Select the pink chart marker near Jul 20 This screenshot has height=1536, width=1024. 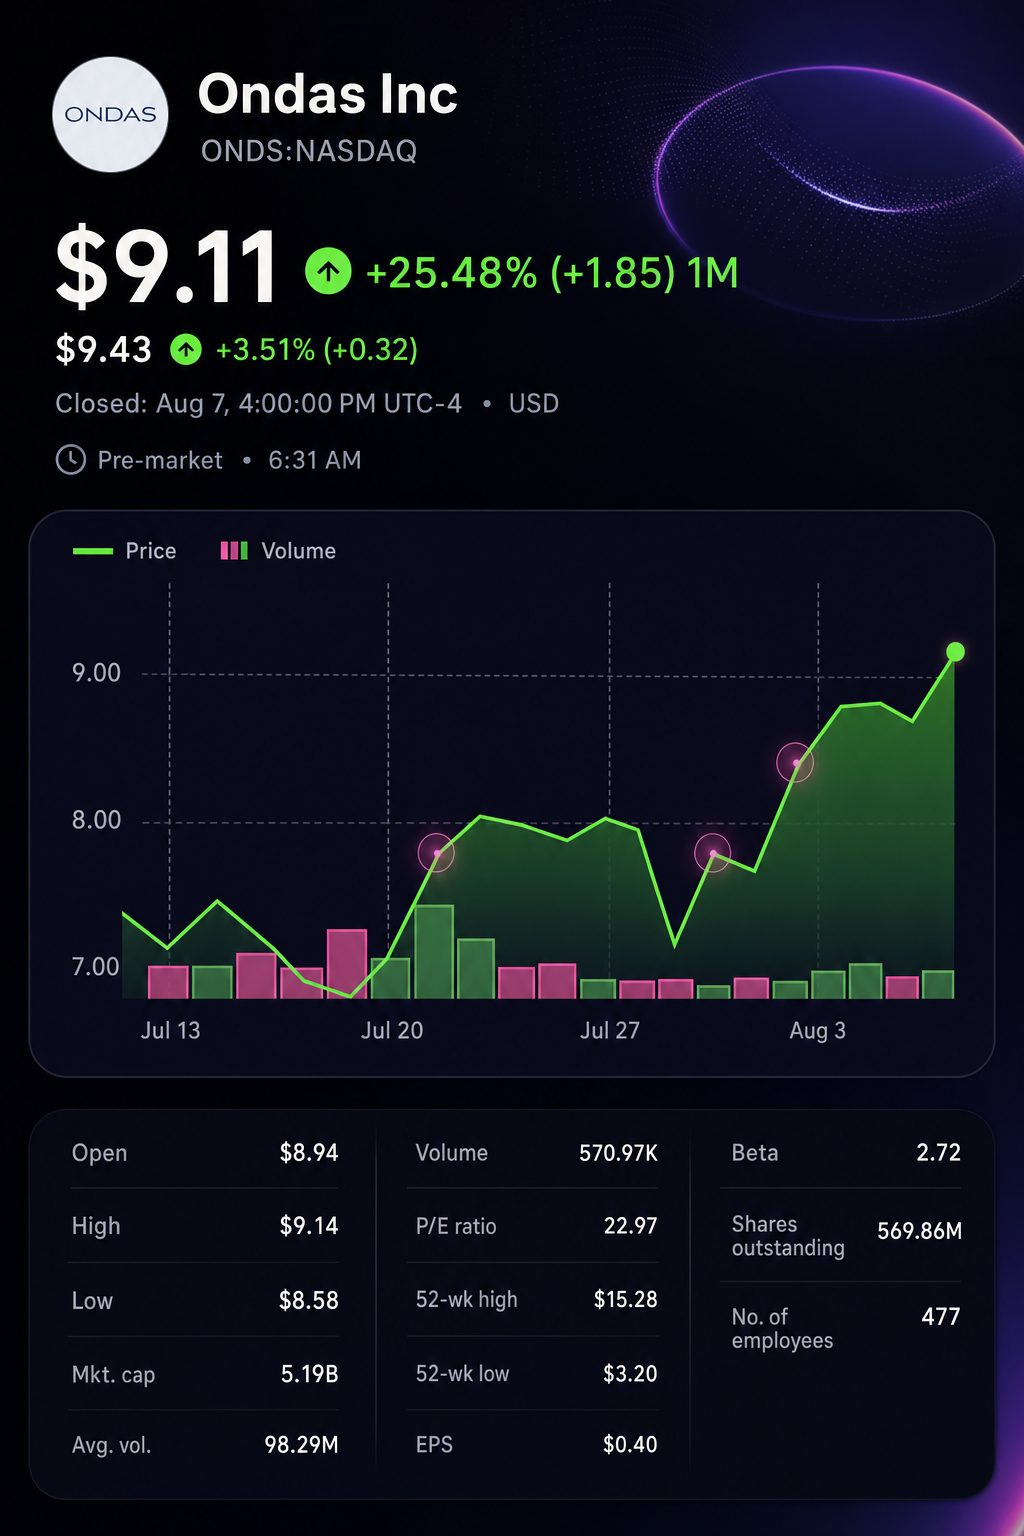[436, 853]
